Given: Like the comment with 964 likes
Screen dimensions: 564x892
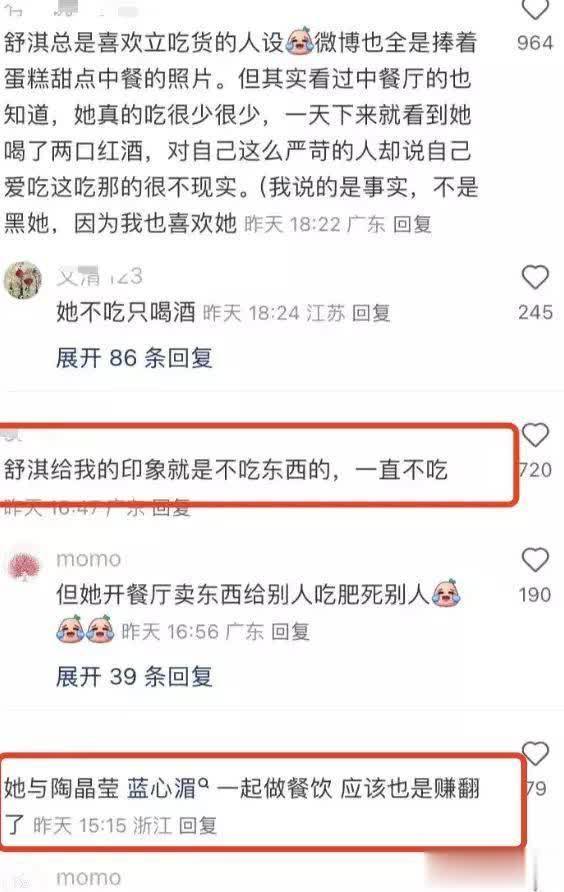Looking at the screenshot, I should point(535,9).
